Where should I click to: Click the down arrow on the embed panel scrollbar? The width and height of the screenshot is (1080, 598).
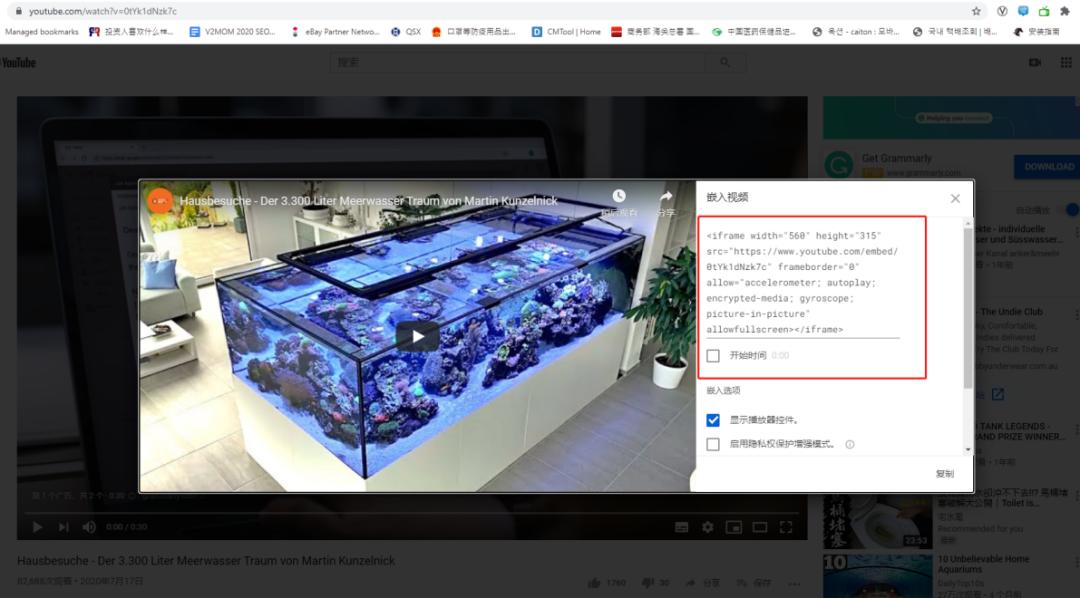[966, 451]
